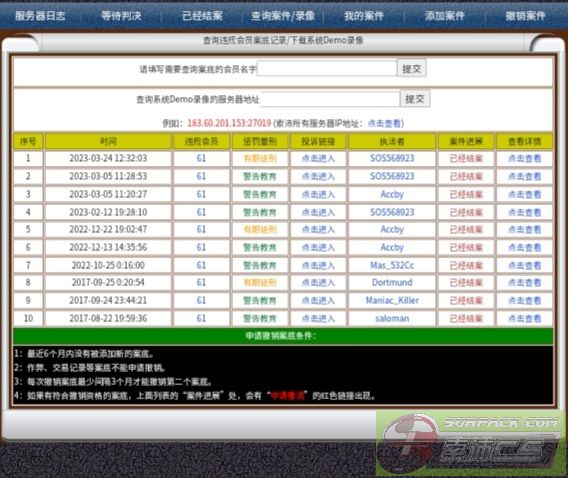The image size is (568, 478).
Task: Open enforcer saloman link in row 10
Action: click(x=392, y=318)
